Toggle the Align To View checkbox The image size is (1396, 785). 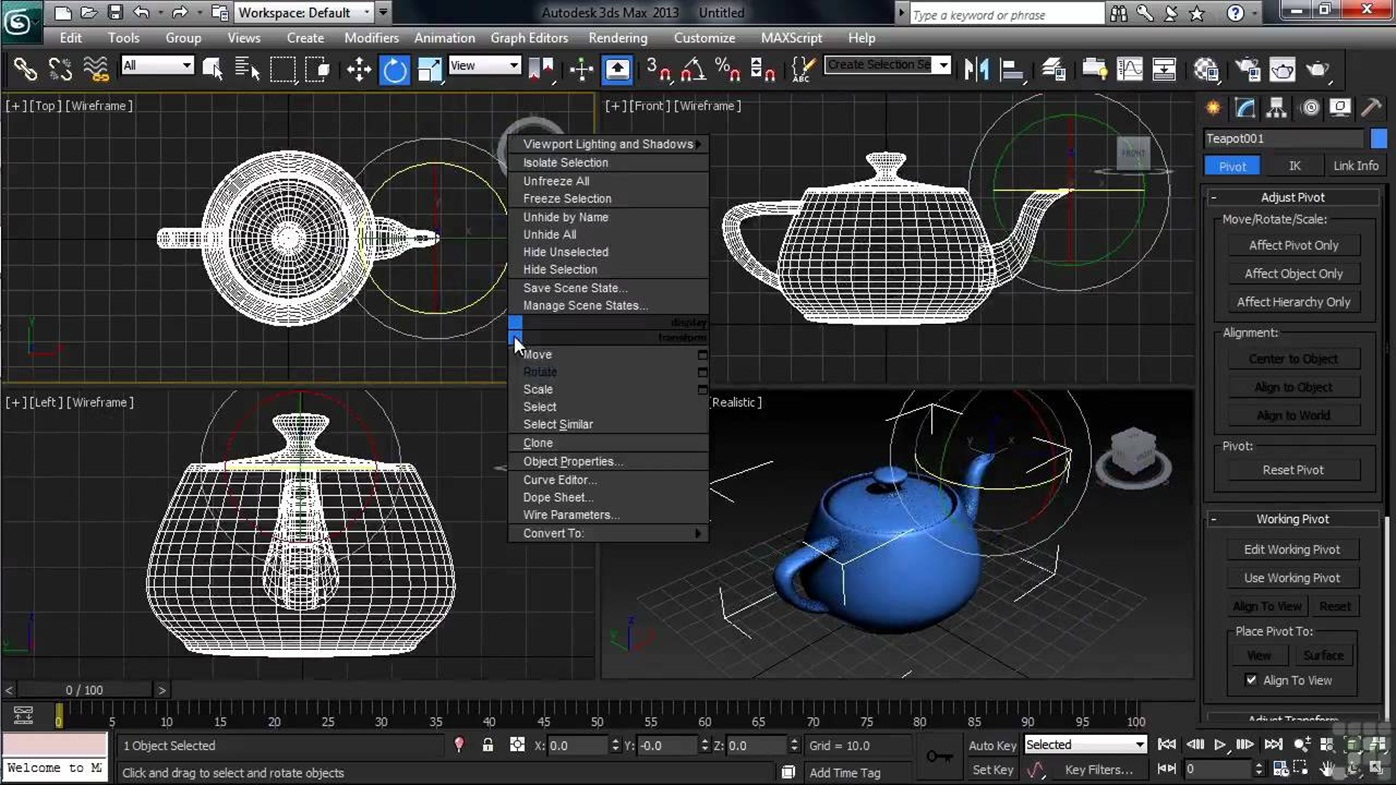click(x=1251, y=680)
